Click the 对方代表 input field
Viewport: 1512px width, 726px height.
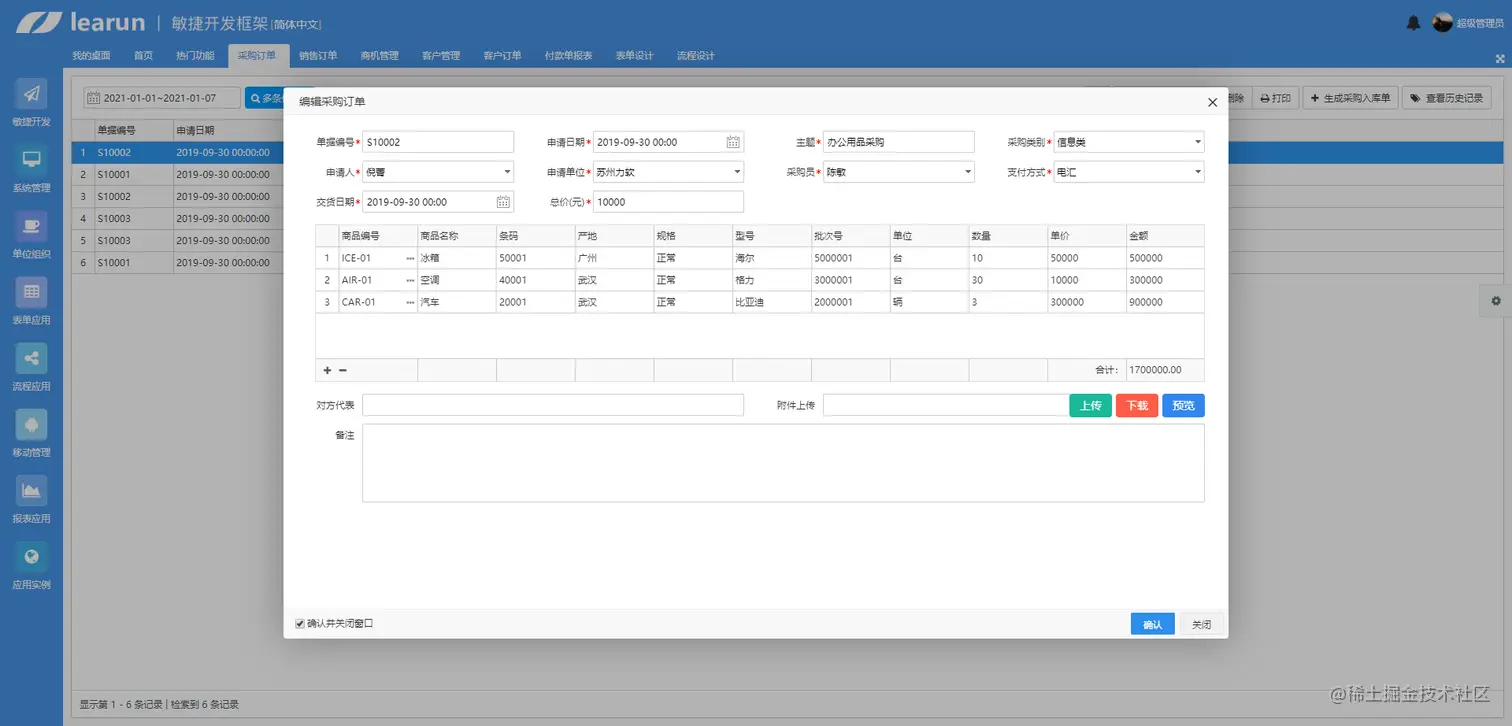pos(553,405)
